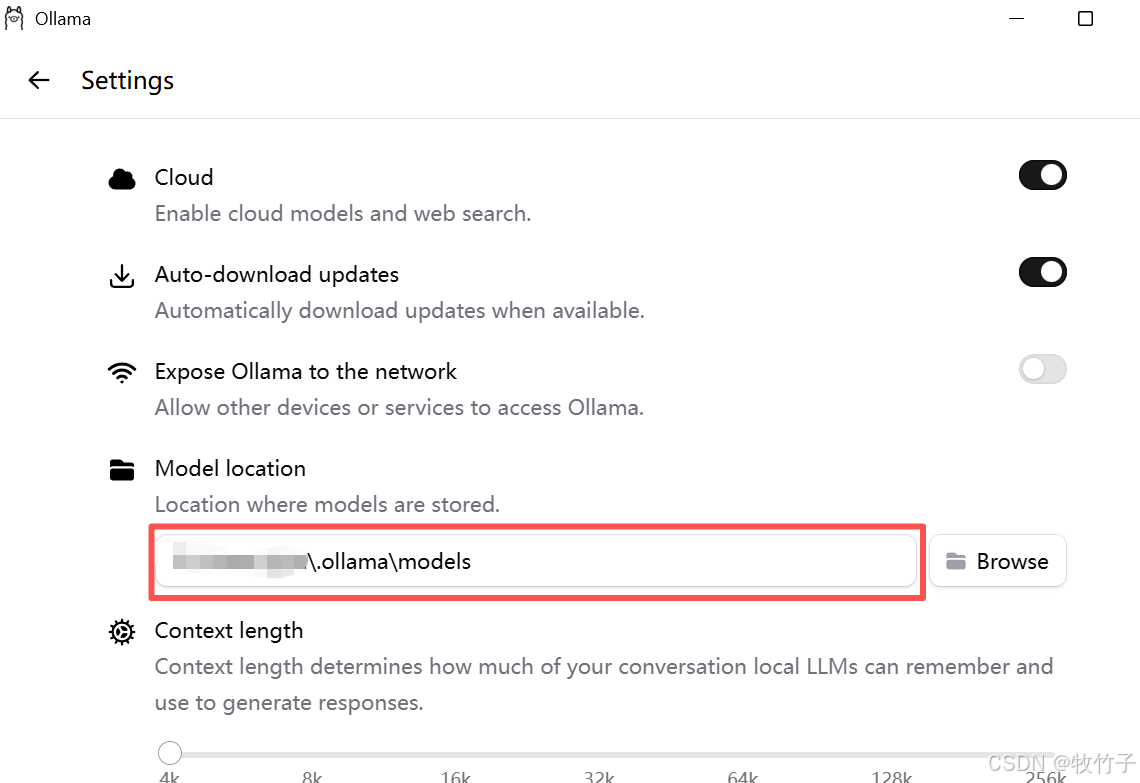Click the context length slider handle

(170, 752)
